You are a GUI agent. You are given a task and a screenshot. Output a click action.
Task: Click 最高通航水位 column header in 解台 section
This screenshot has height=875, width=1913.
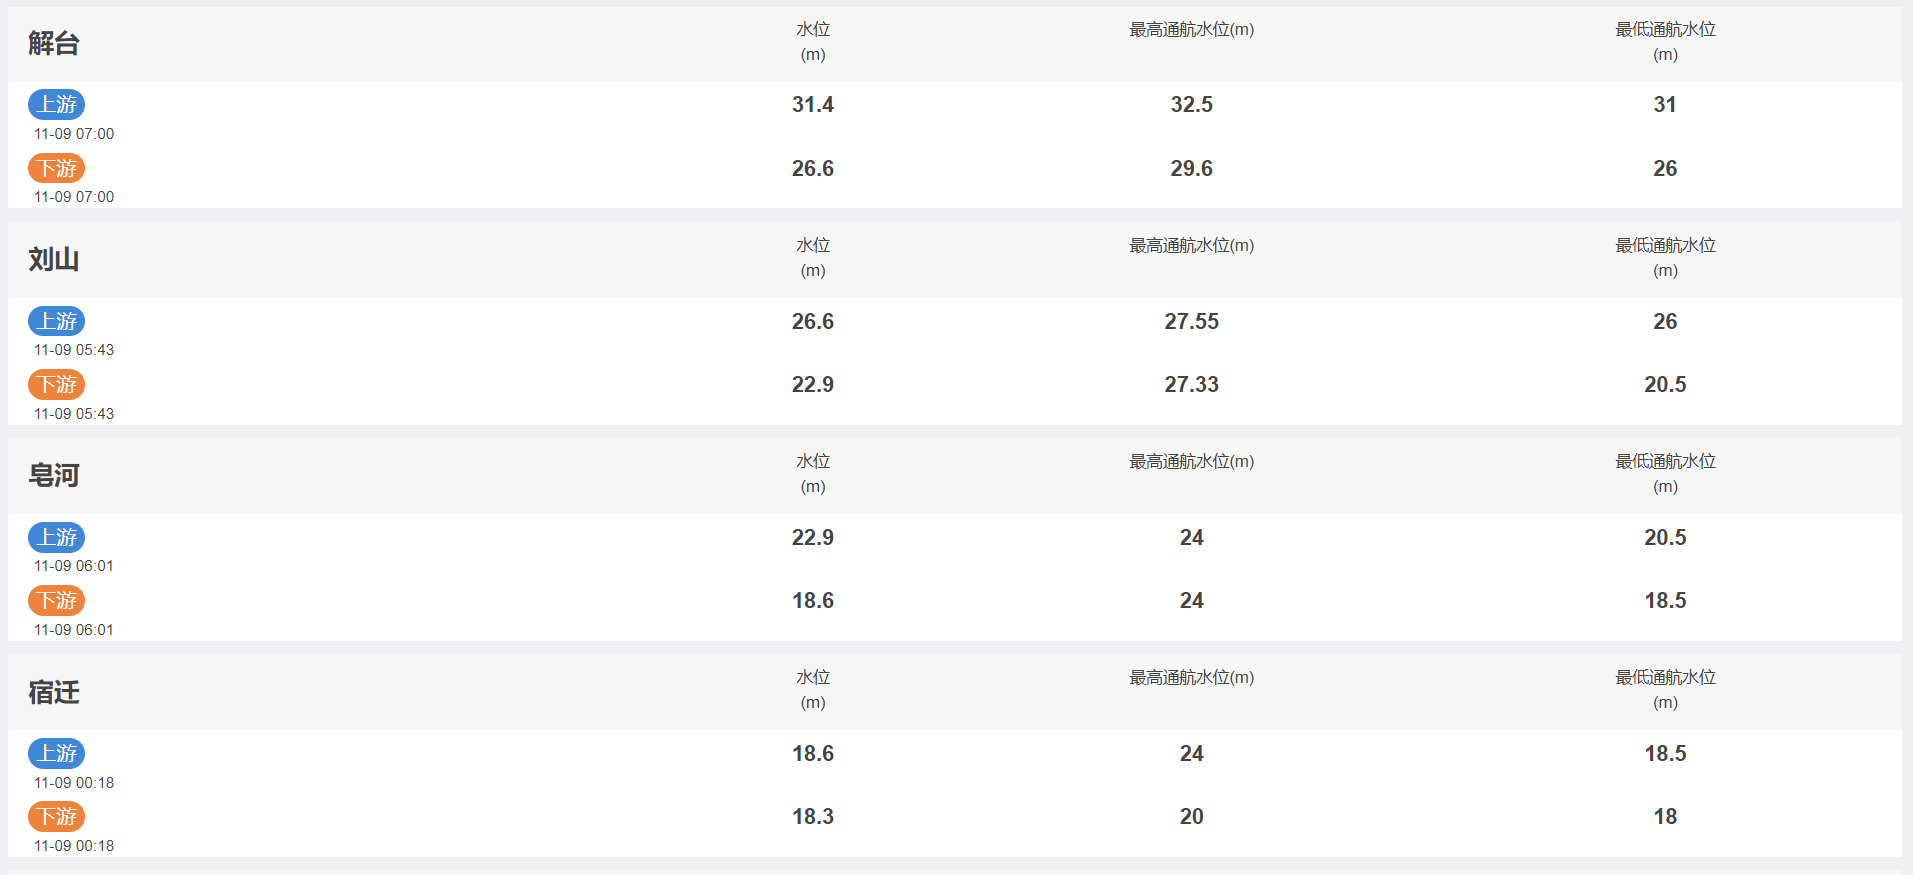point(1192,30)
